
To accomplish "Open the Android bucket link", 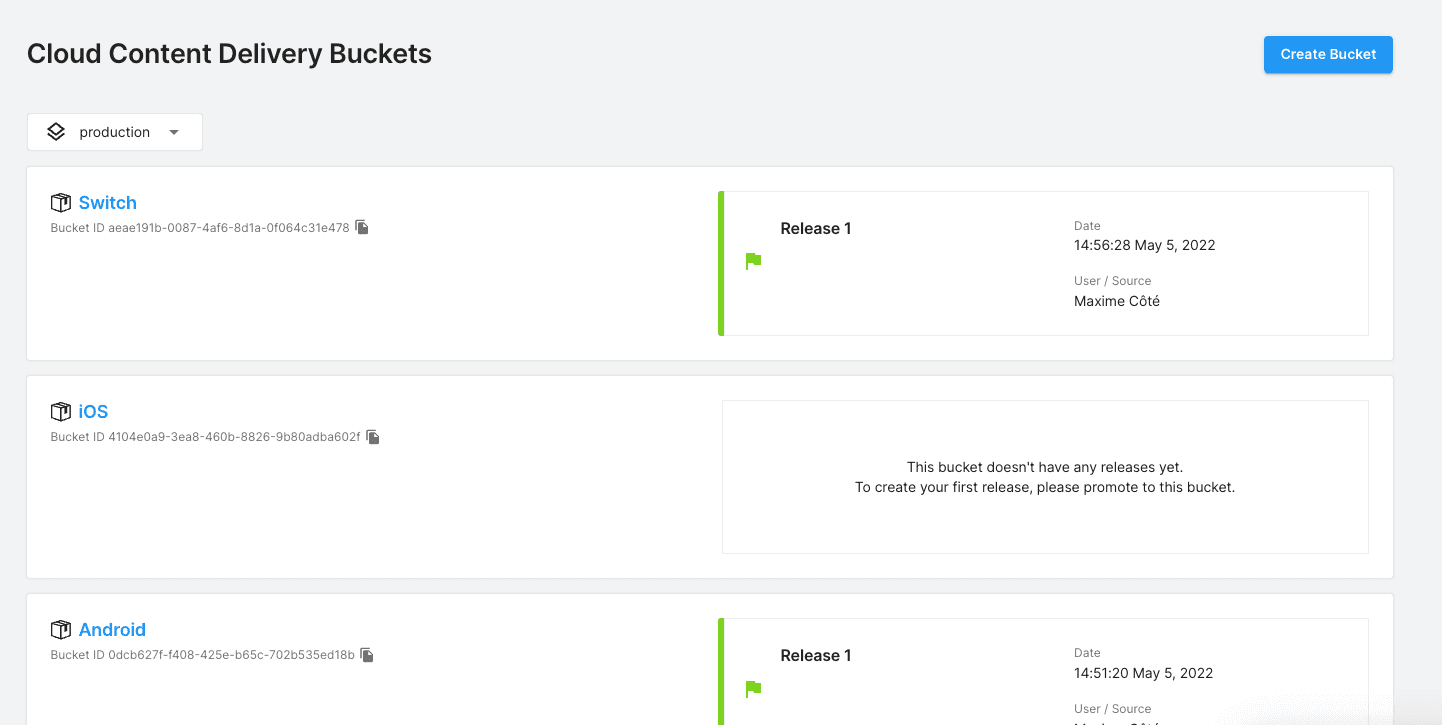I will coord(112,630).
